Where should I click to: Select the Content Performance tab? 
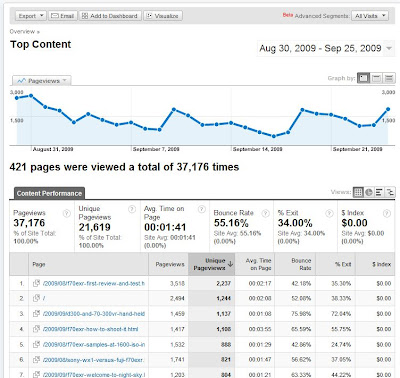coord(49,193)
